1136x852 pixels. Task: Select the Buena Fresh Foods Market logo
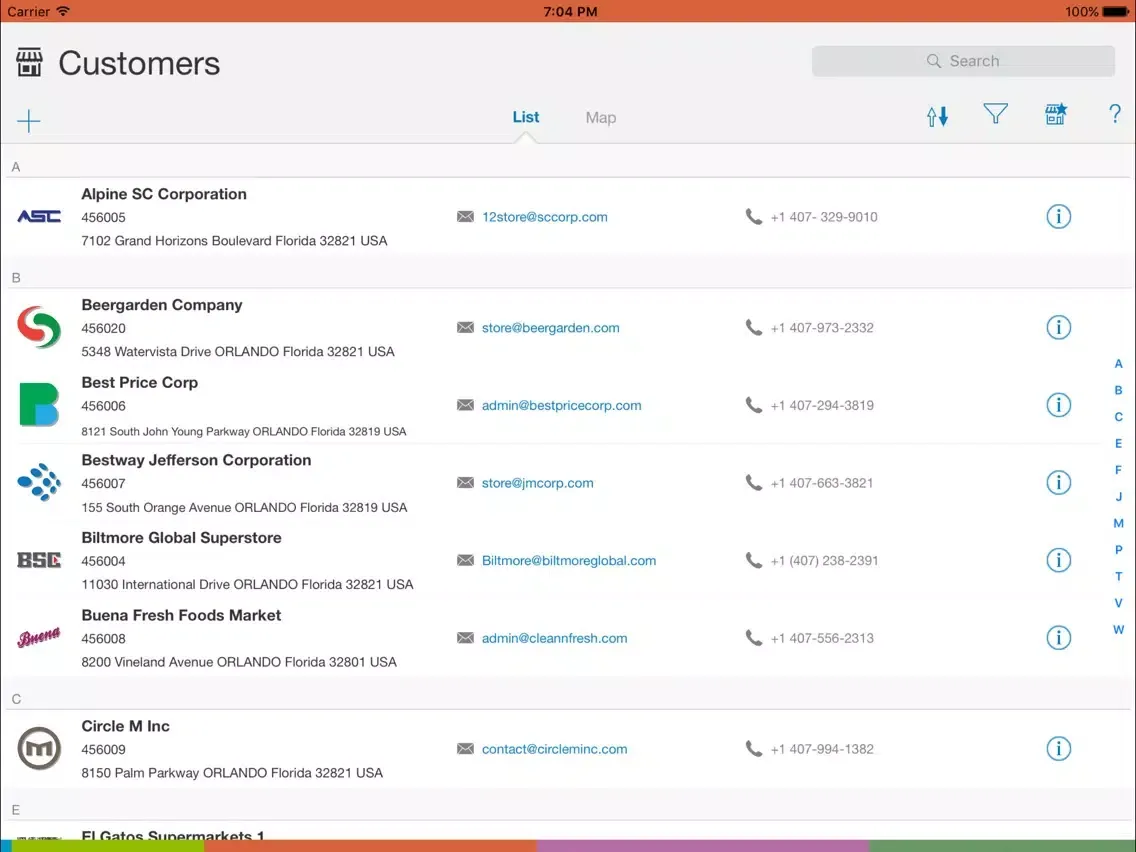point(39,638)
